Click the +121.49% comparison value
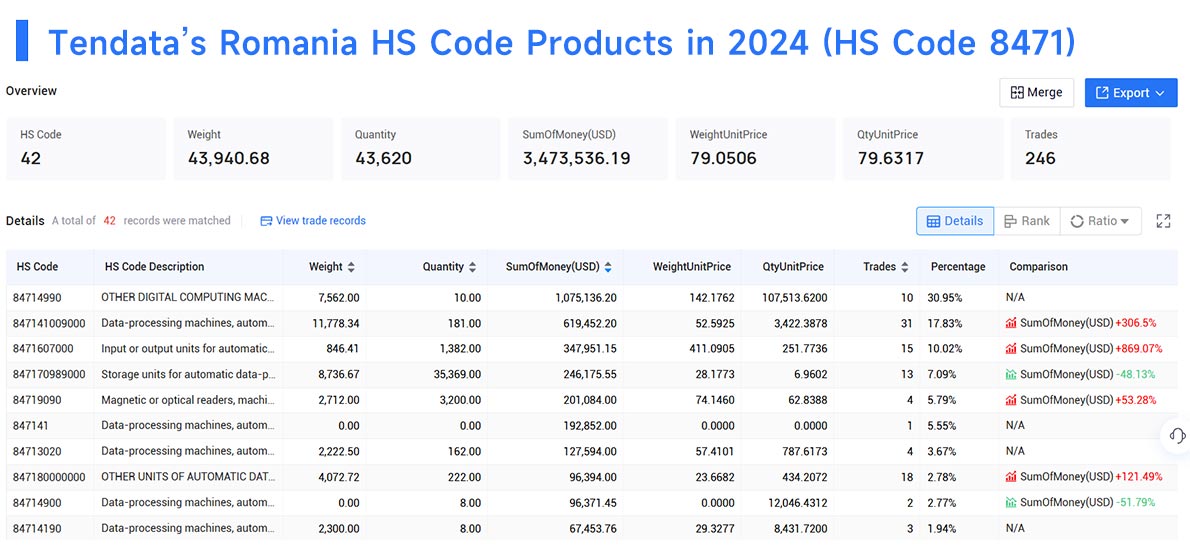This screenshot has height=552, width=1190. [1138, 477]
